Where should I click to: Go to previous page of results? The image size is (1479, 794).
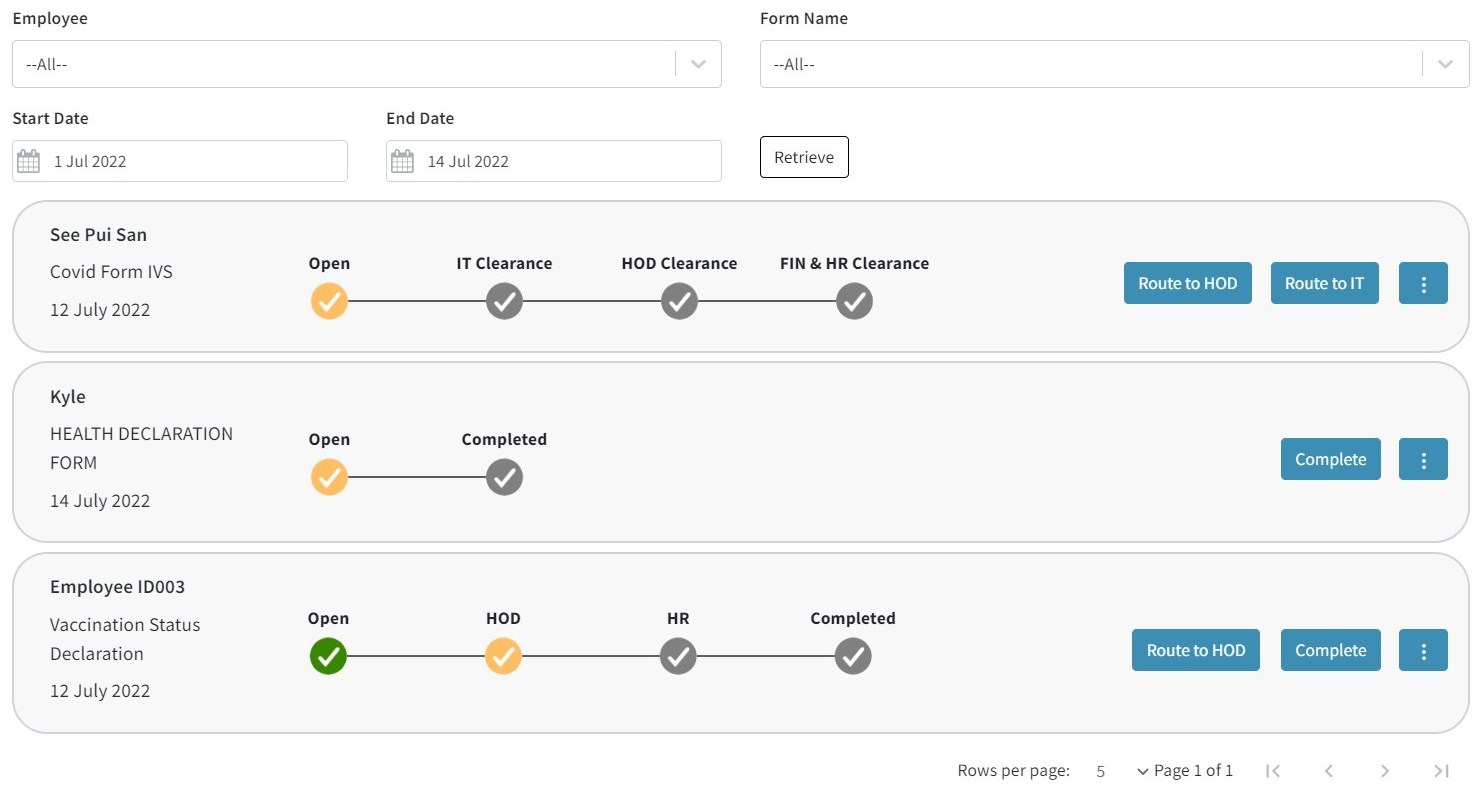click(x=1329, y=770)
